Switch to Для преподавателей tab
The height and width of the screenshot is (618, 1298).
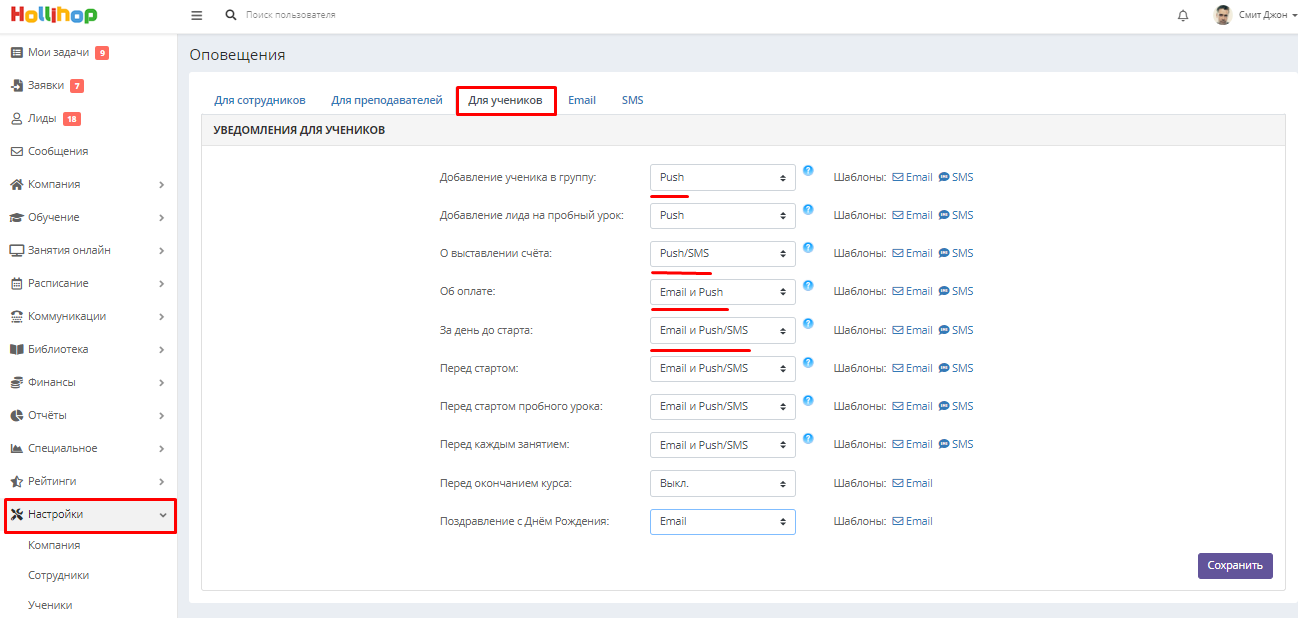[386, 100]
